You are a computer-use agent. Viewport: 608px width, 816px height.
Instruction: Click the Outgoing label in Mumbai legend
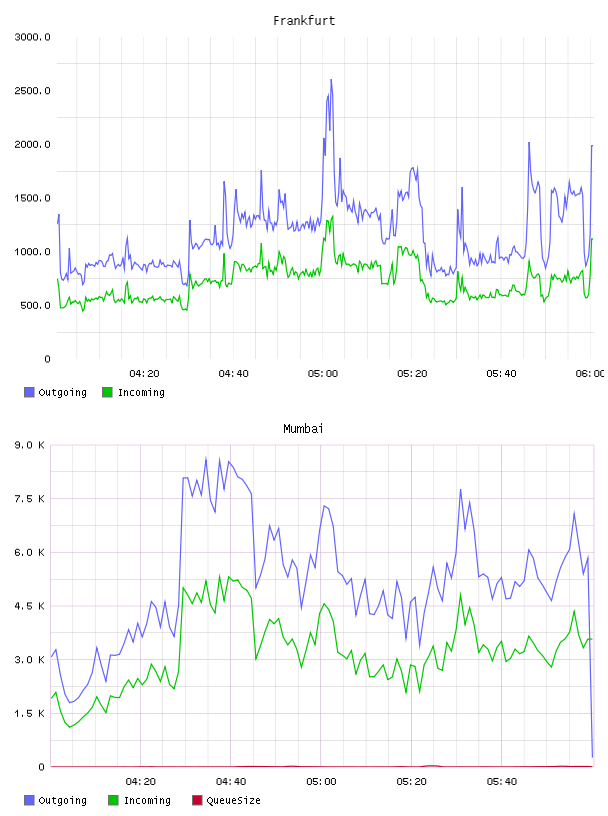(x=62, y=801)
